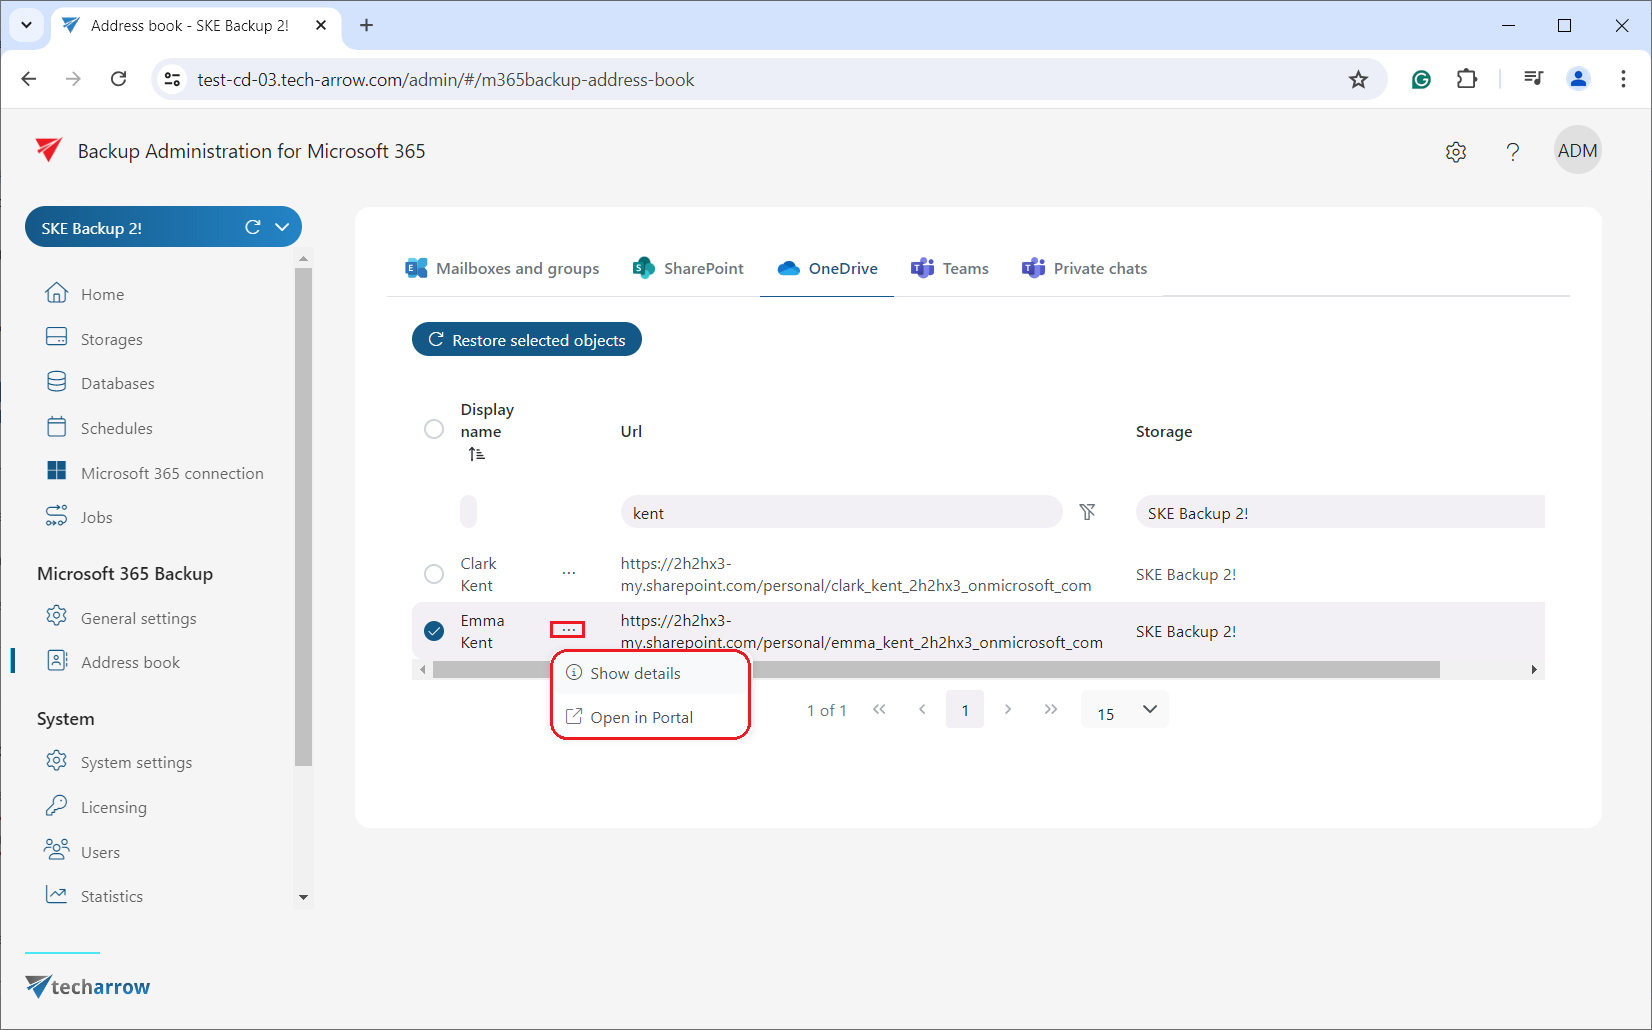Viewport: 1652px width, 1030px height.
Task: Bookmark this page with star icon
Action: coord(1357,80)
